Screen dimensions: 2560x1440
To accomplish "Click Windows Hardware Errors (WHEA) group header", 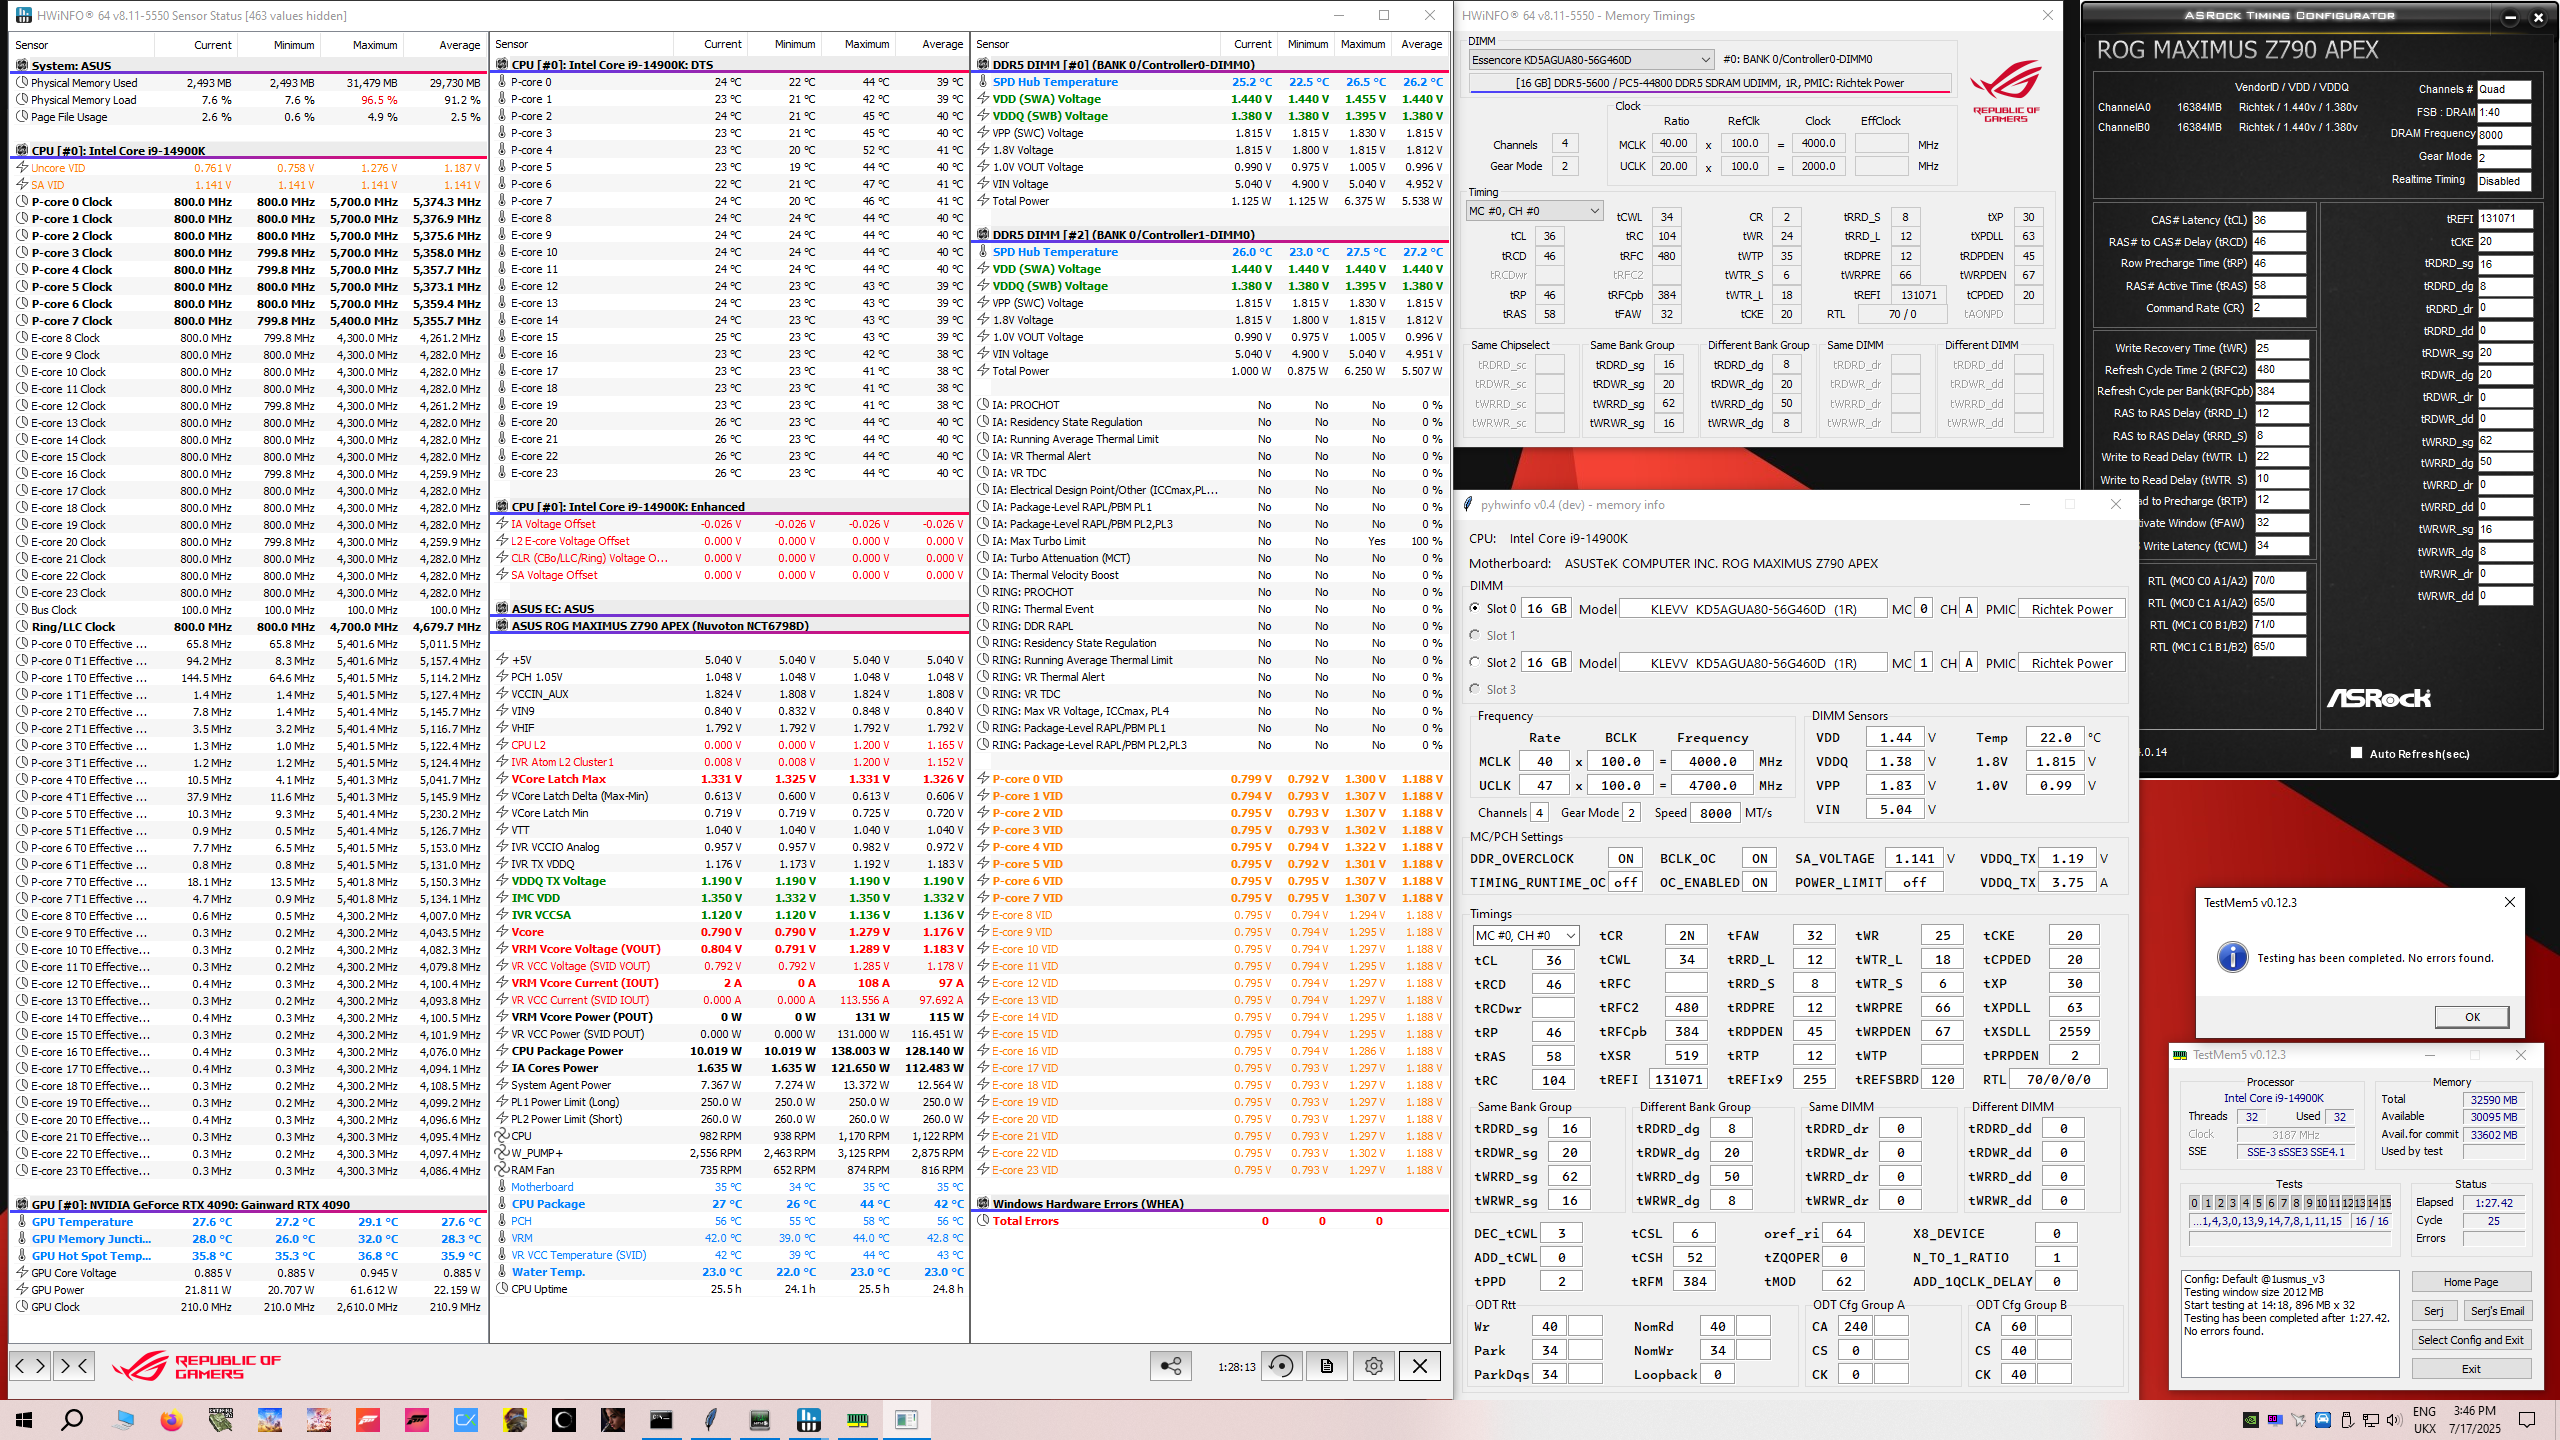I will tap(1210, 1204).
